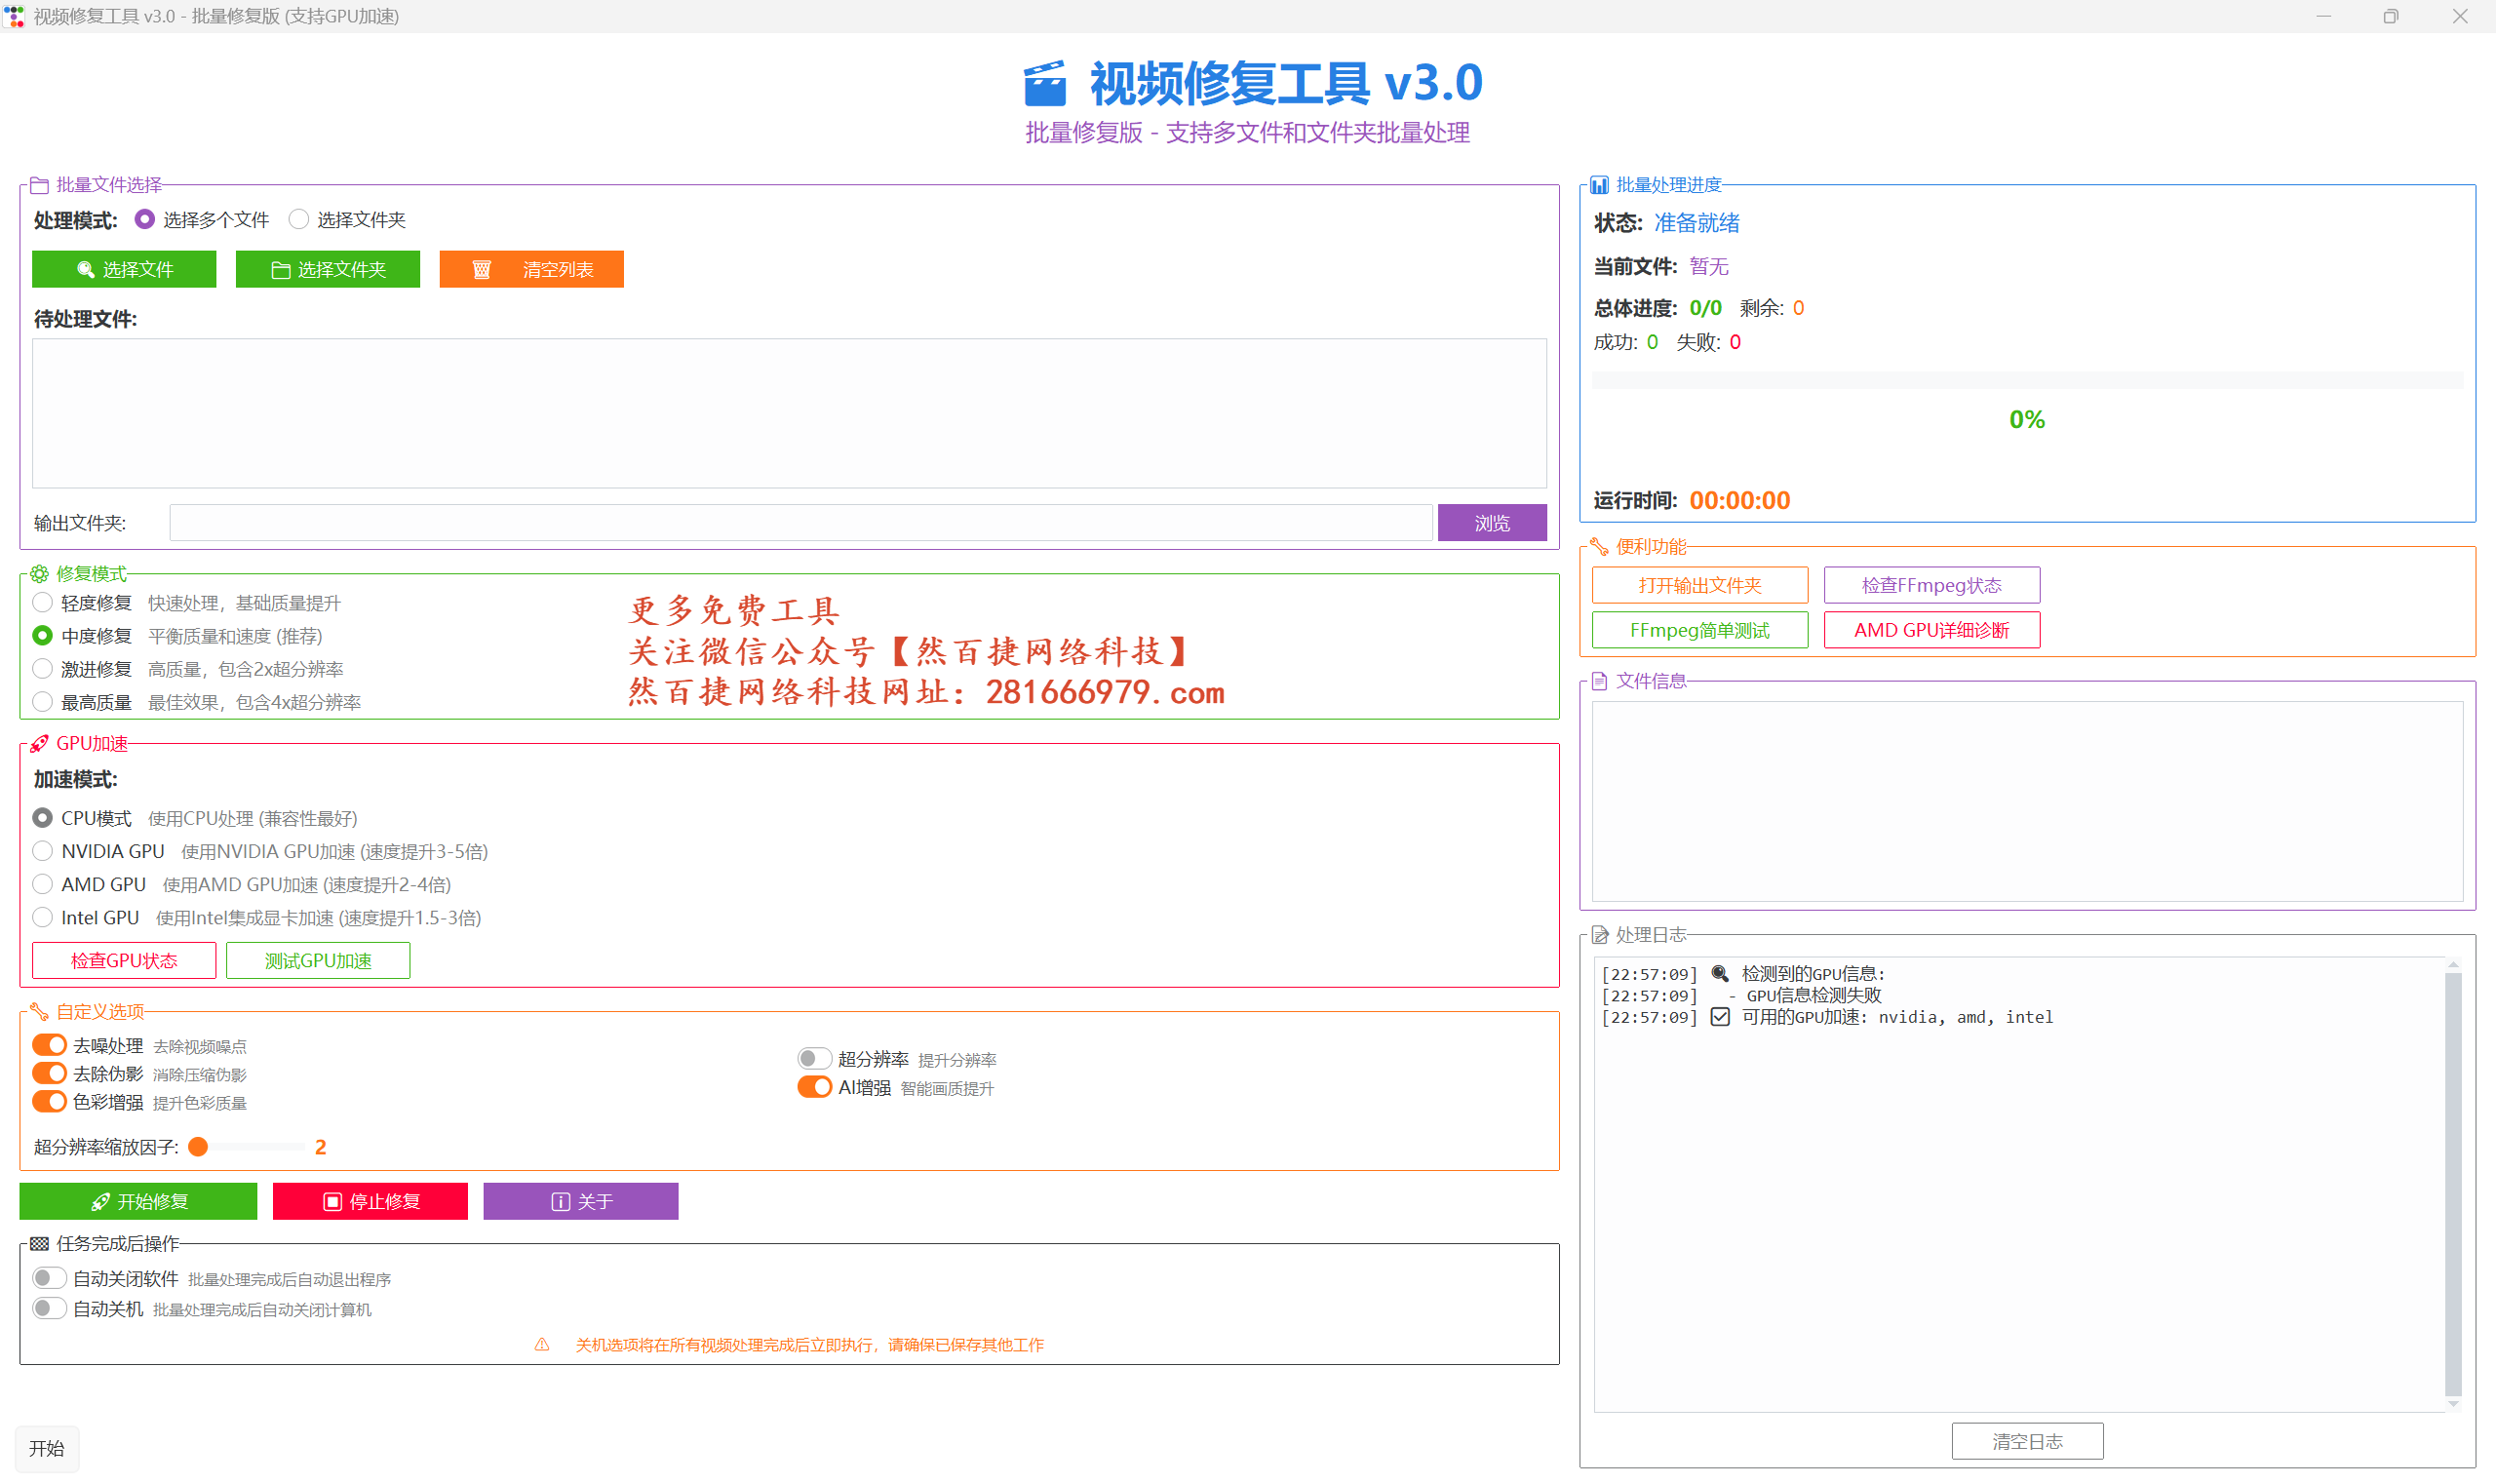Click the wrench icon beside 自定义选项
Viewport: 2496px width, 1484px height.
pos(39,1012)
